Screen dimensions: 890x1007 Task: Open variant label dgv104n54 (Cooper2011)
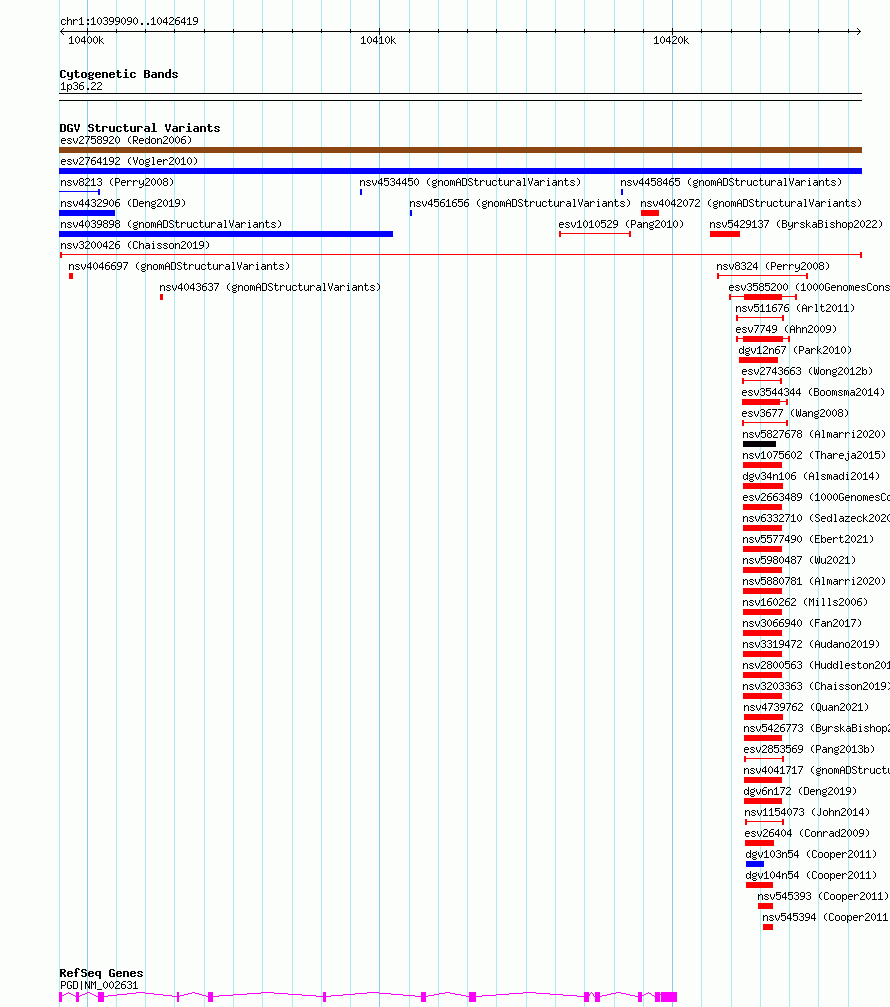(x=811, y=875)
